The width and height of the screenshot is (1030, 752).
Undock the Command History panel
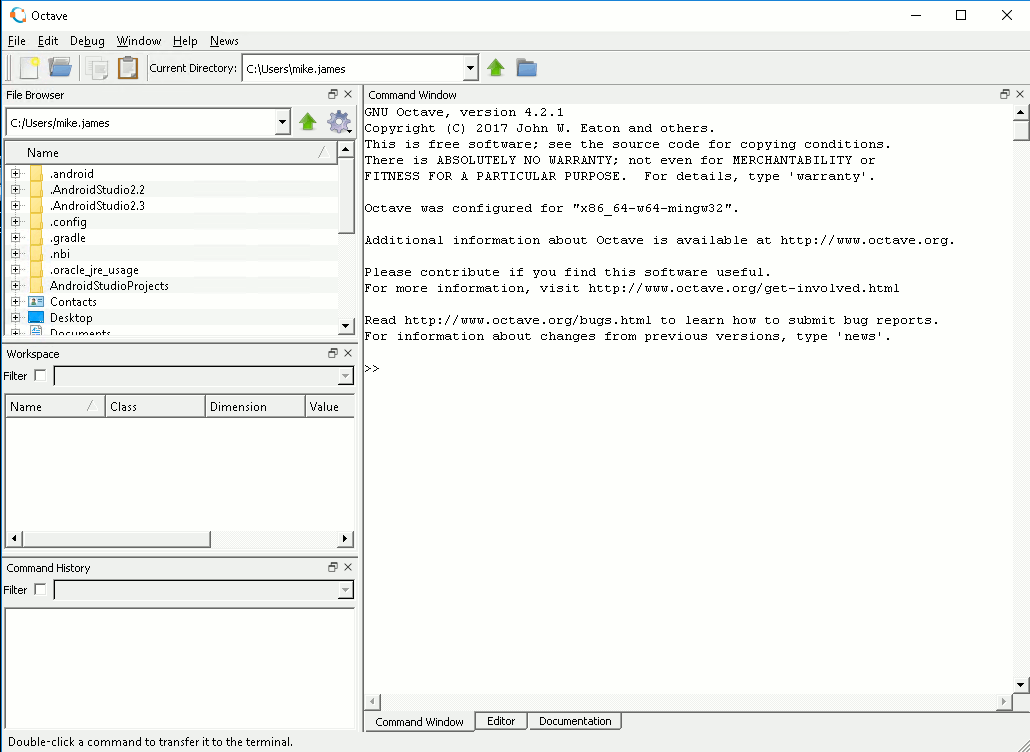333,567
